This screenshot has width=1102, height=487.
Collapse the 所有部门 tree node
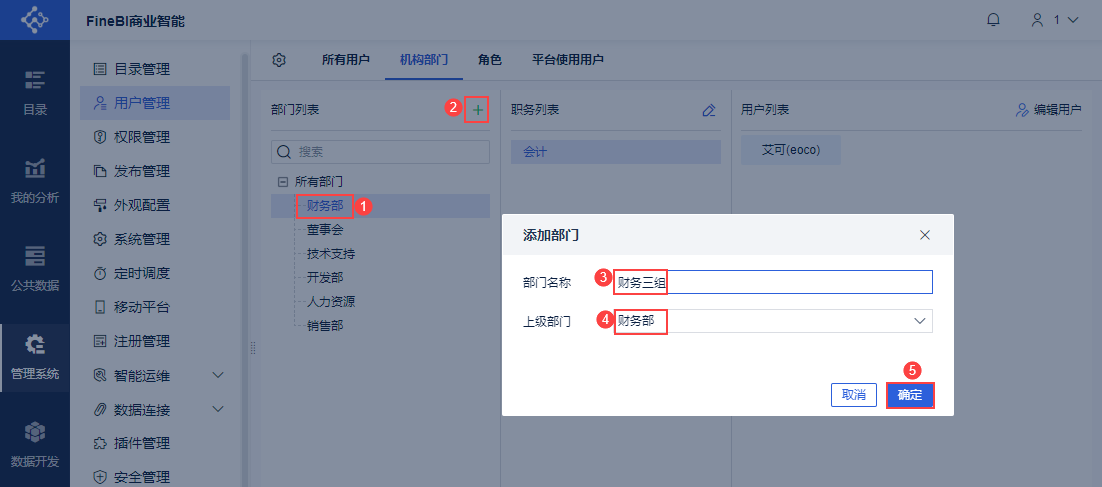(283, 182)
